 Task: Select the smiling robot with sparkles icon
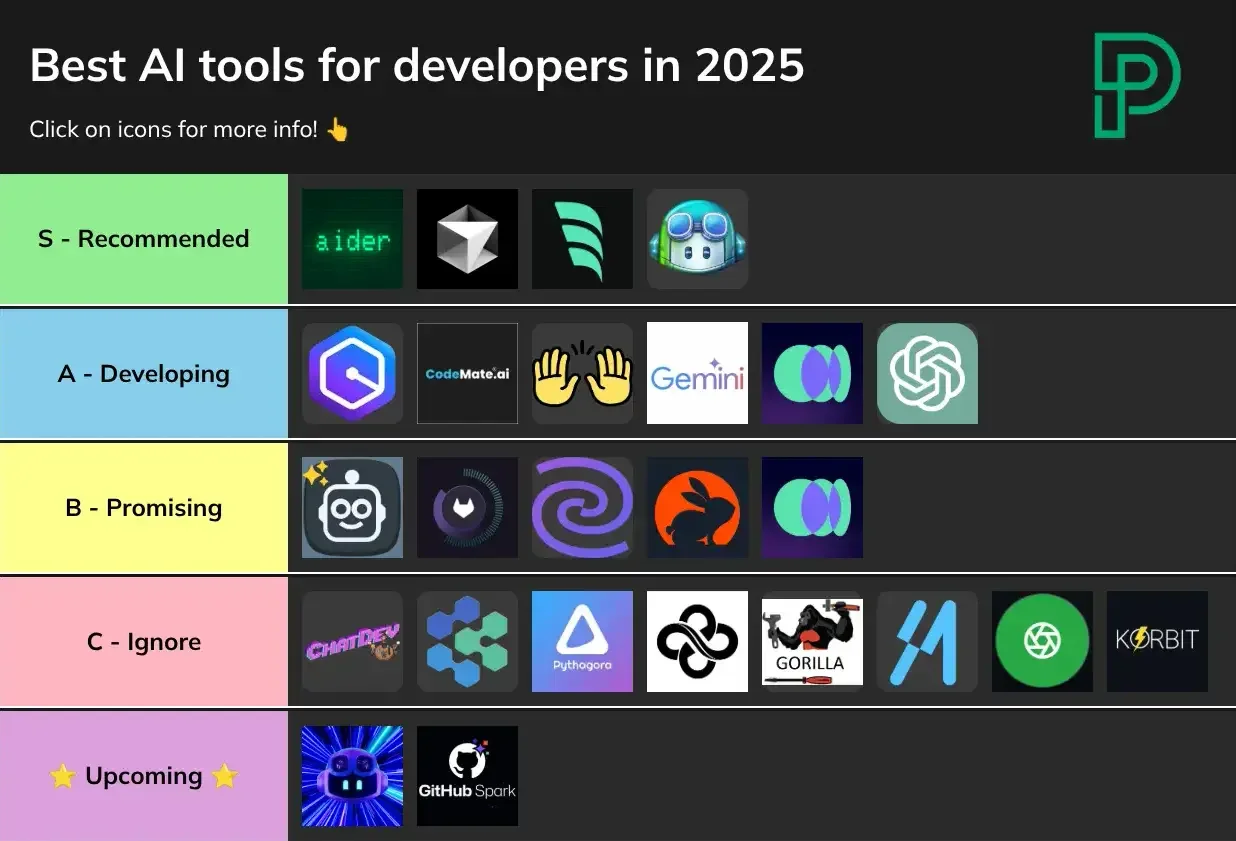352,507
